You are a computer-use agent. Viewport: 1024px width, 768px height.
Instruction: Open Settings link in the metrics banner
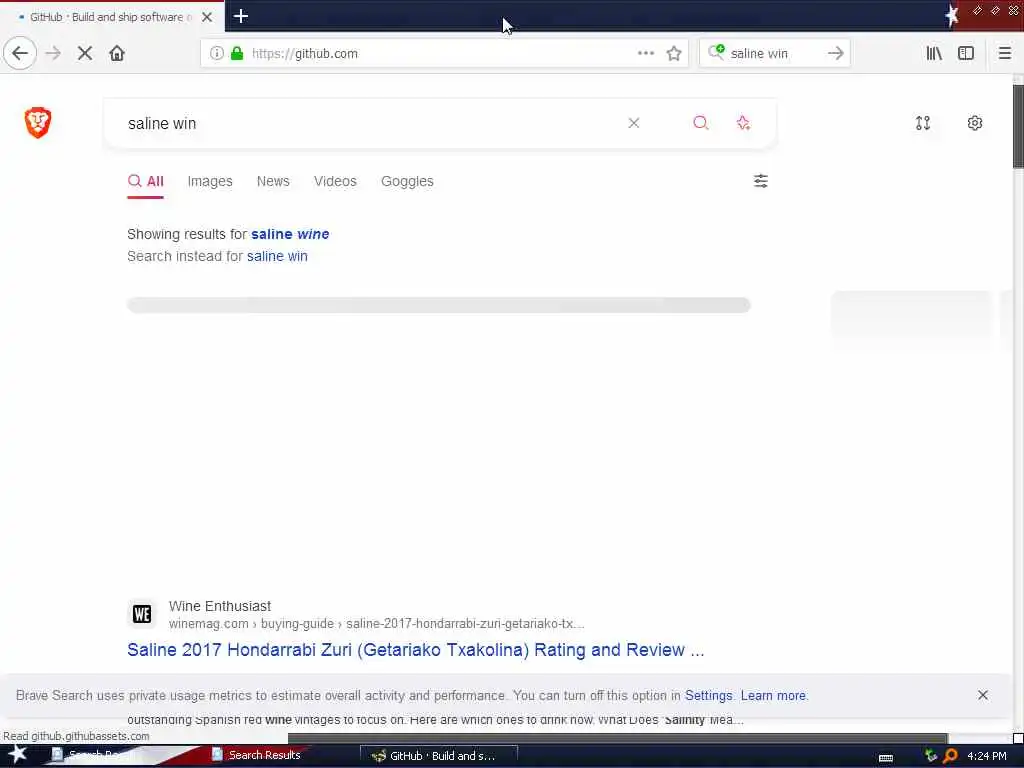tap(709, 696)
